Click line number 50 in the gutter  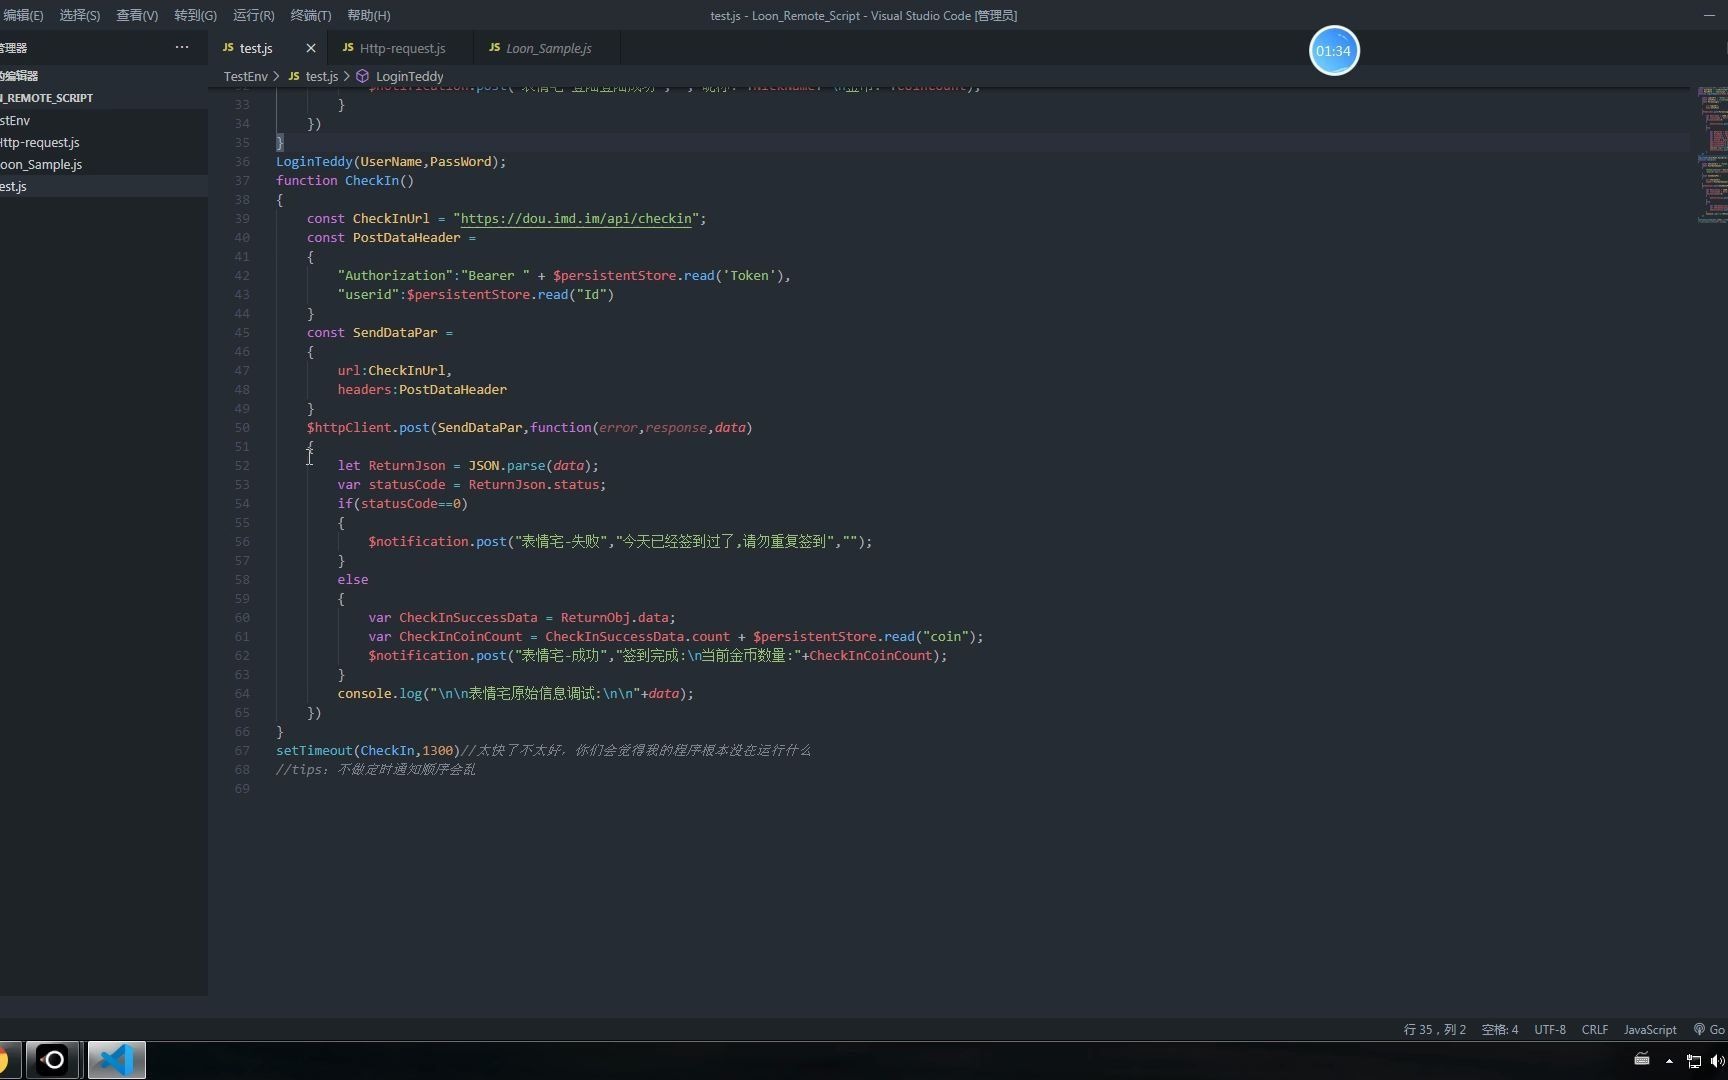click(x=242, y=427)
